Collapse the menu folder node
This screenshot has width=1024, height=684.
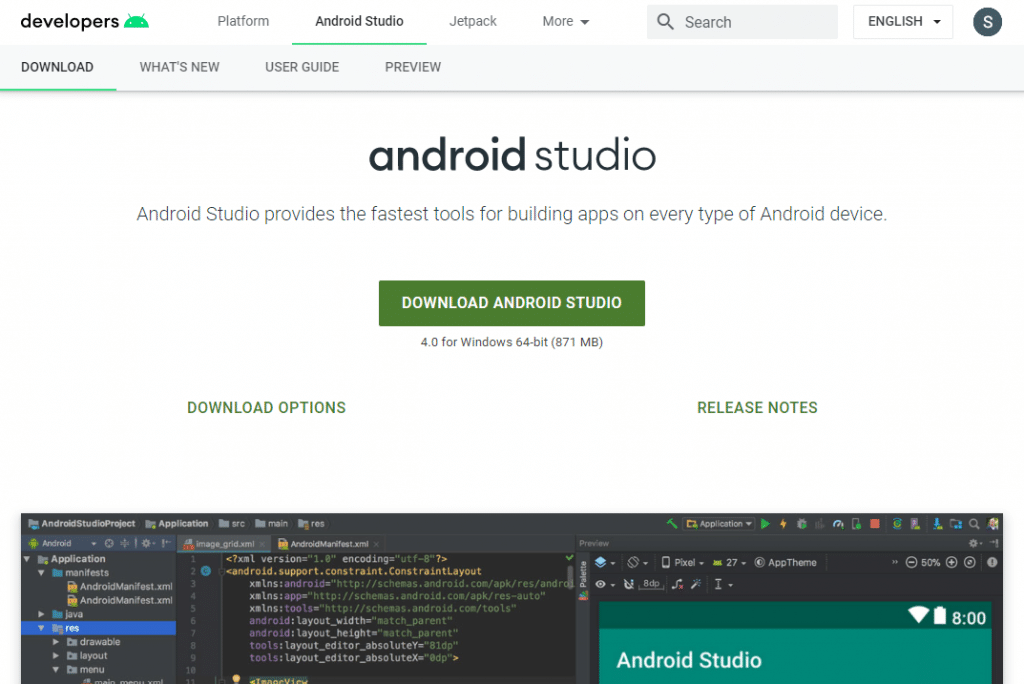pyautogui.click(x=56, y=670)
